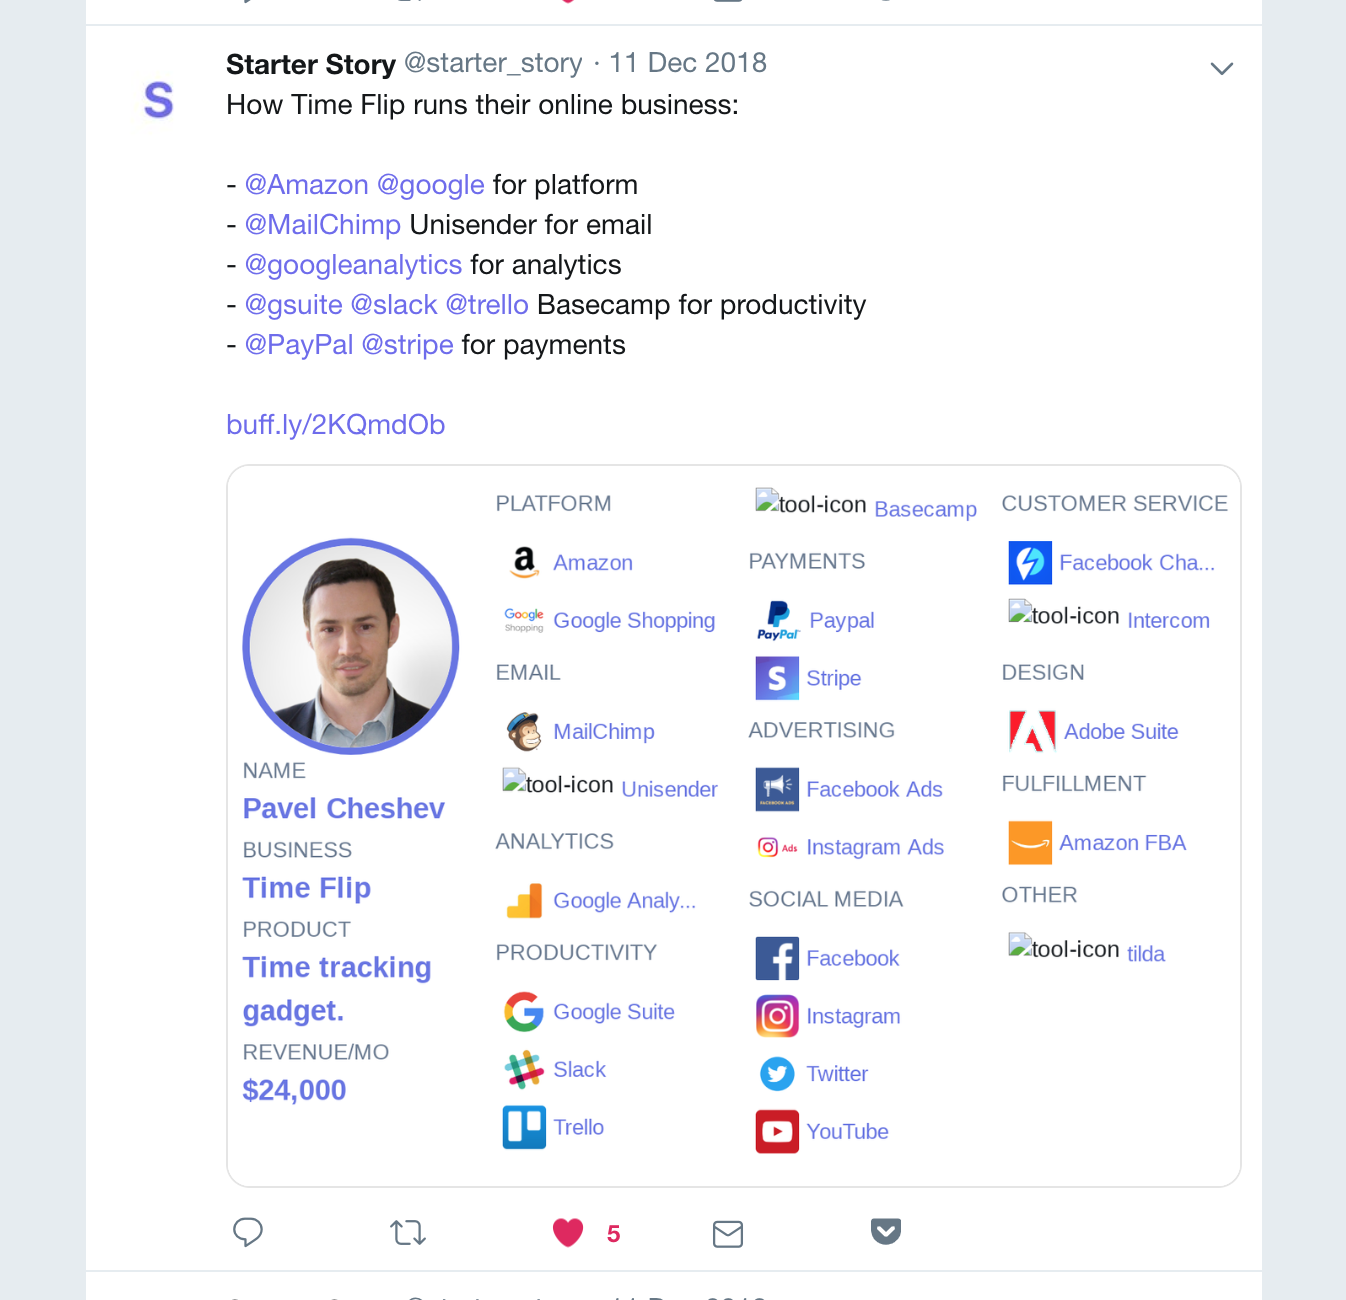Open the tweet options chevron menu
Image resolution: width=1346 pixels, height=1300 pixels.
[1221, 68]
